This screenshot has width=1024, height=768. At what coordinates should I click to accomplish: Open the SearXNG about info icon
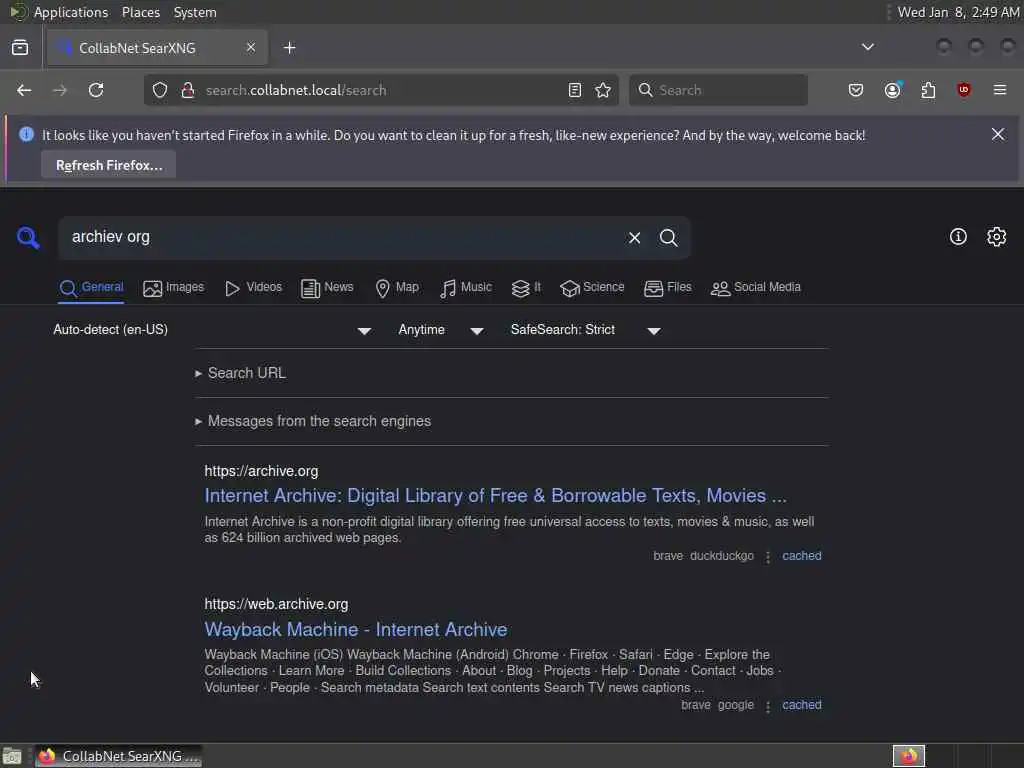958,236
